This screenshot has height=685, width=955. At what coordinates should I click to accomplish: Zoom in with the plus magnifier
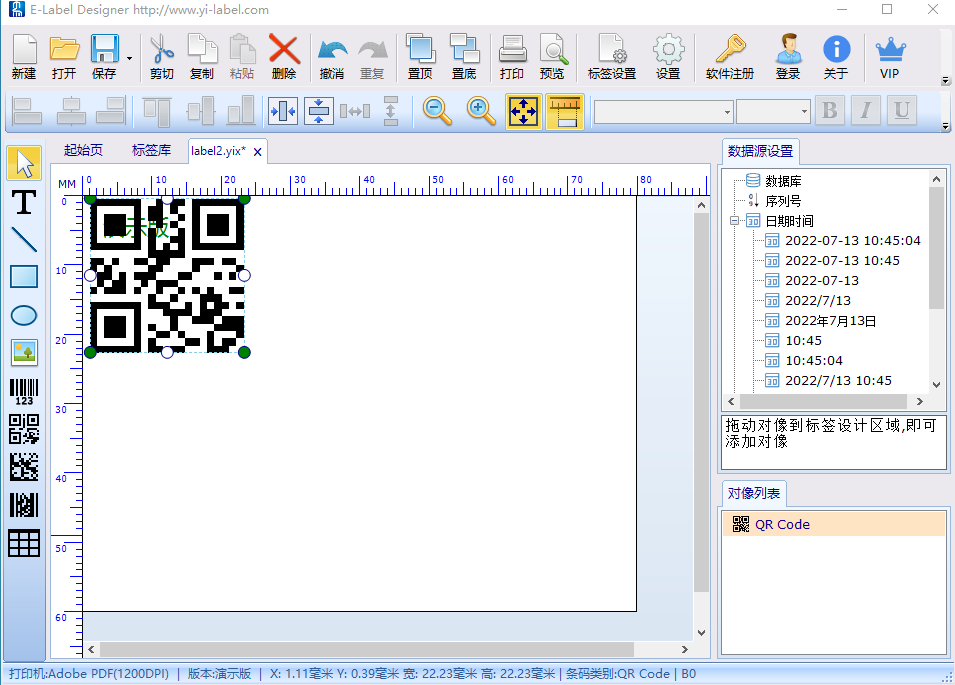(481, 111)
